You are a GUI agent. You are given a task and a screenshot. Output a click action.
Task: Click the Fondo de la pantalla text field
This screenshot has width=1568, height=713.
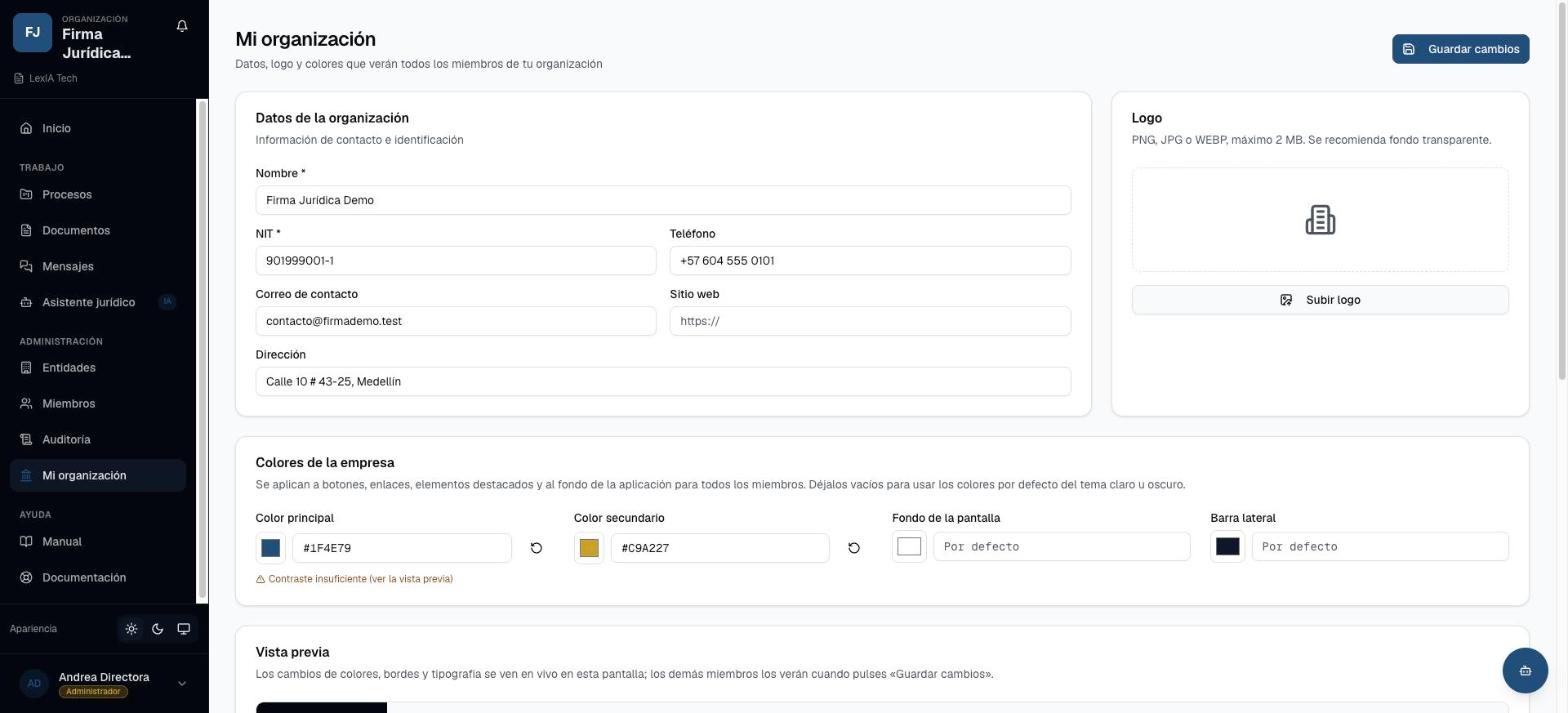click(1062, 547)
